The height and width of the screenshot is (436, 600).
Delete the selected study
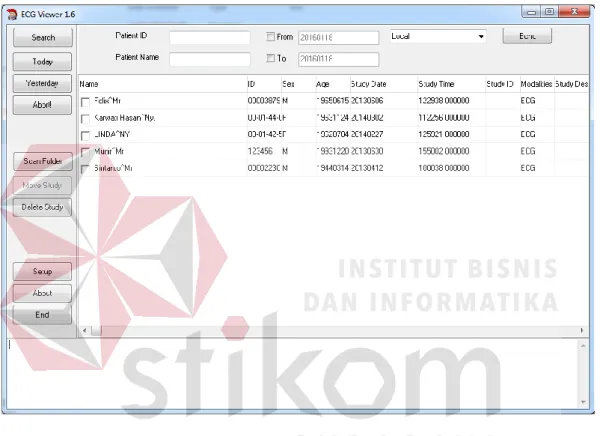tap(42, 207)
